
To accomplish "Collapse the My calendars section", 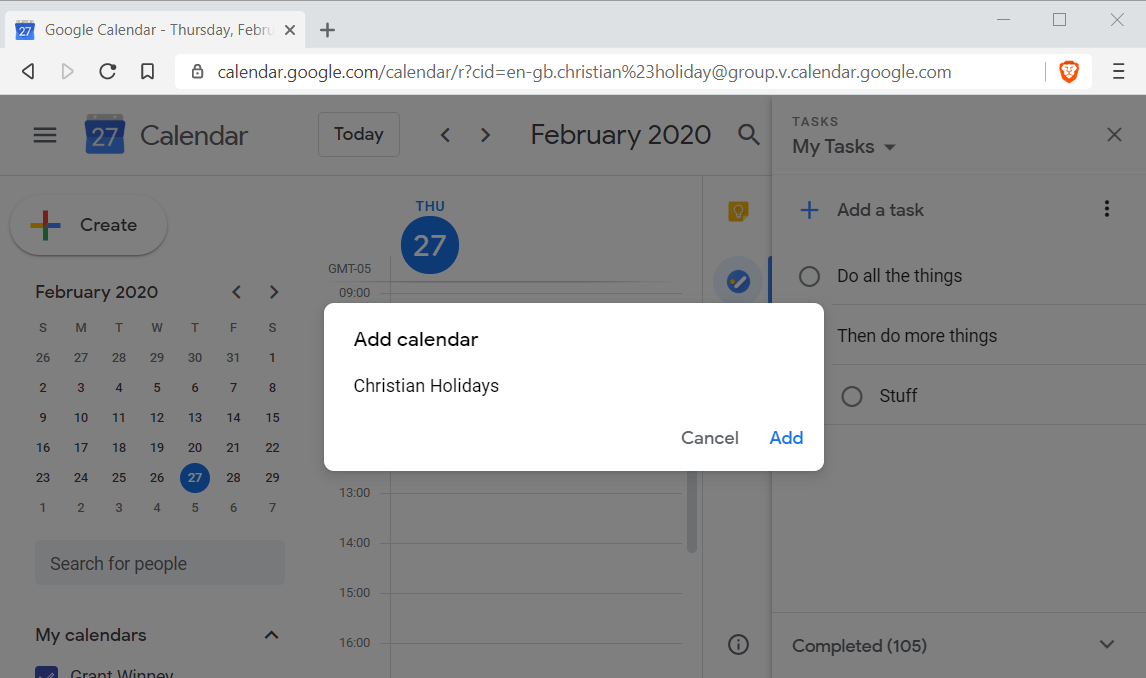I will tap(271, 635).
